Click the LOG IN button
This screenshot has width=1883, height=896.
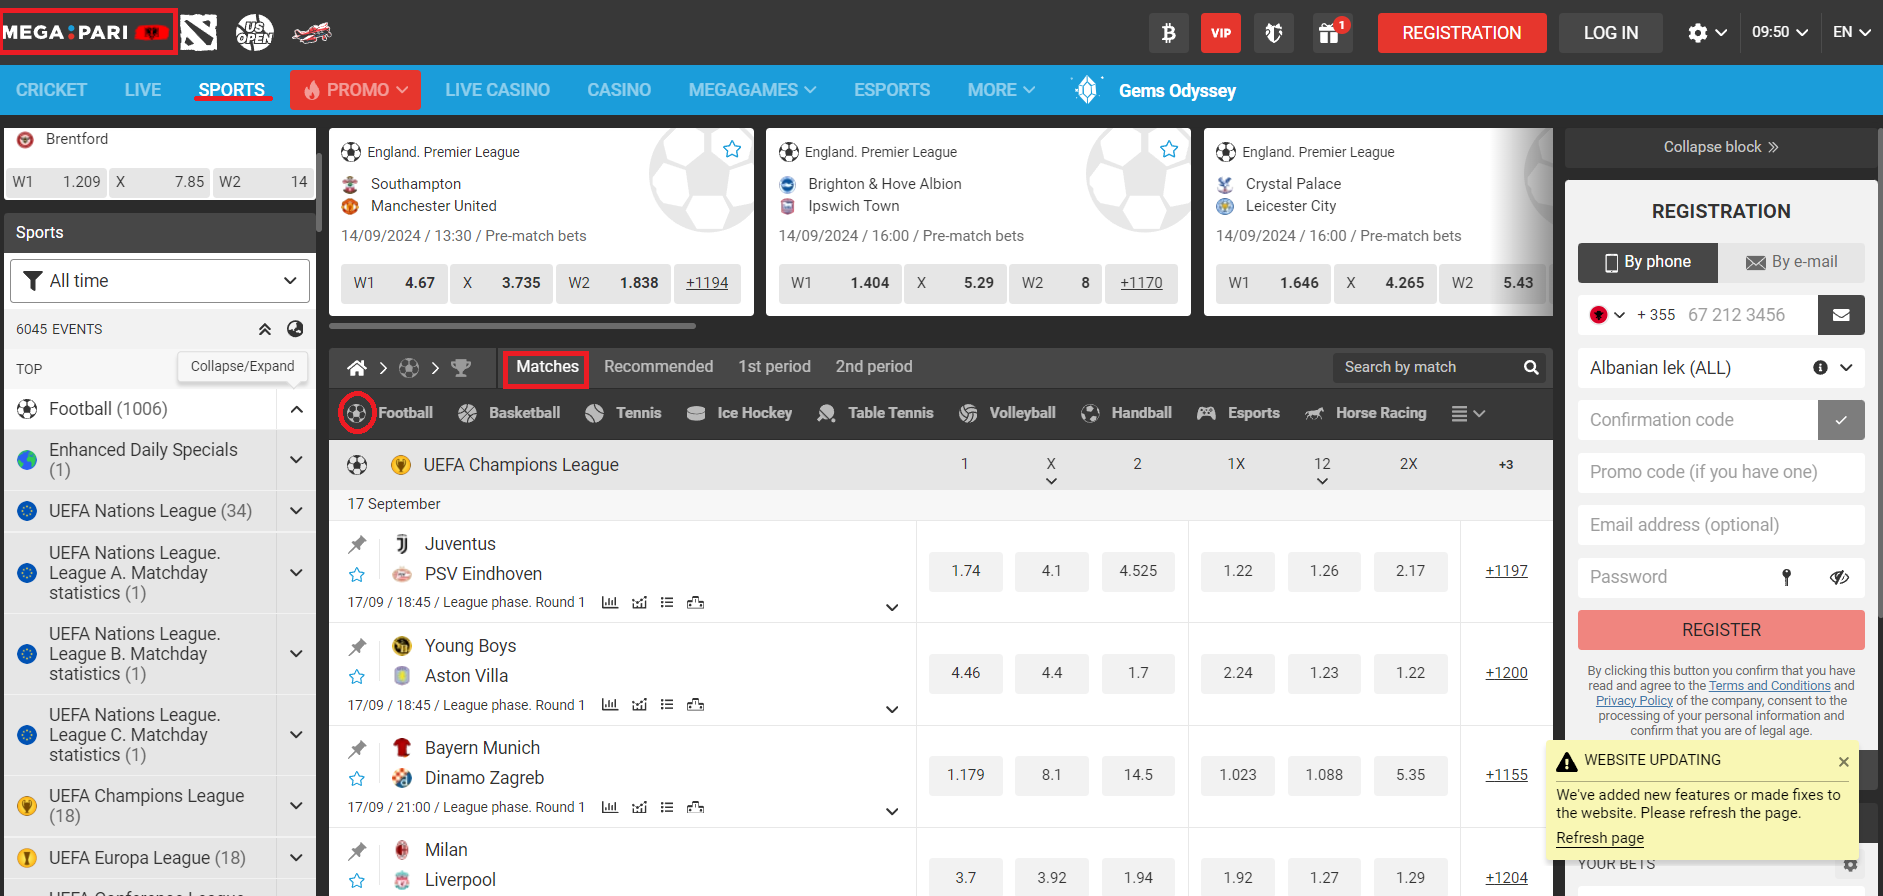(x=1610, y=33)
